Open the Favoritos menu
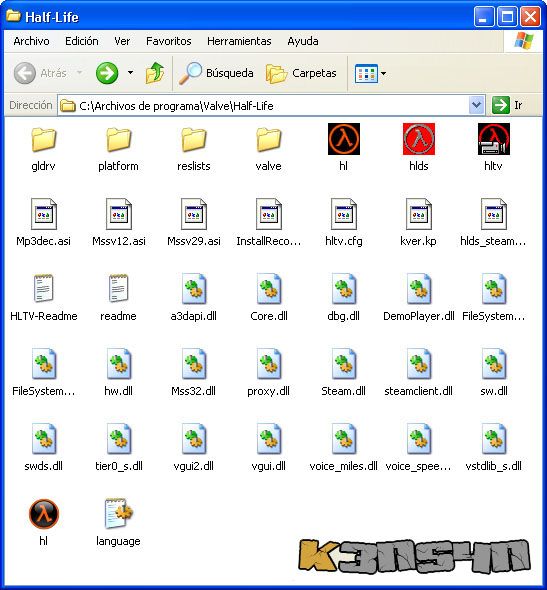The width and height of the screenshot is (547, 590). [x=169, y=41]
